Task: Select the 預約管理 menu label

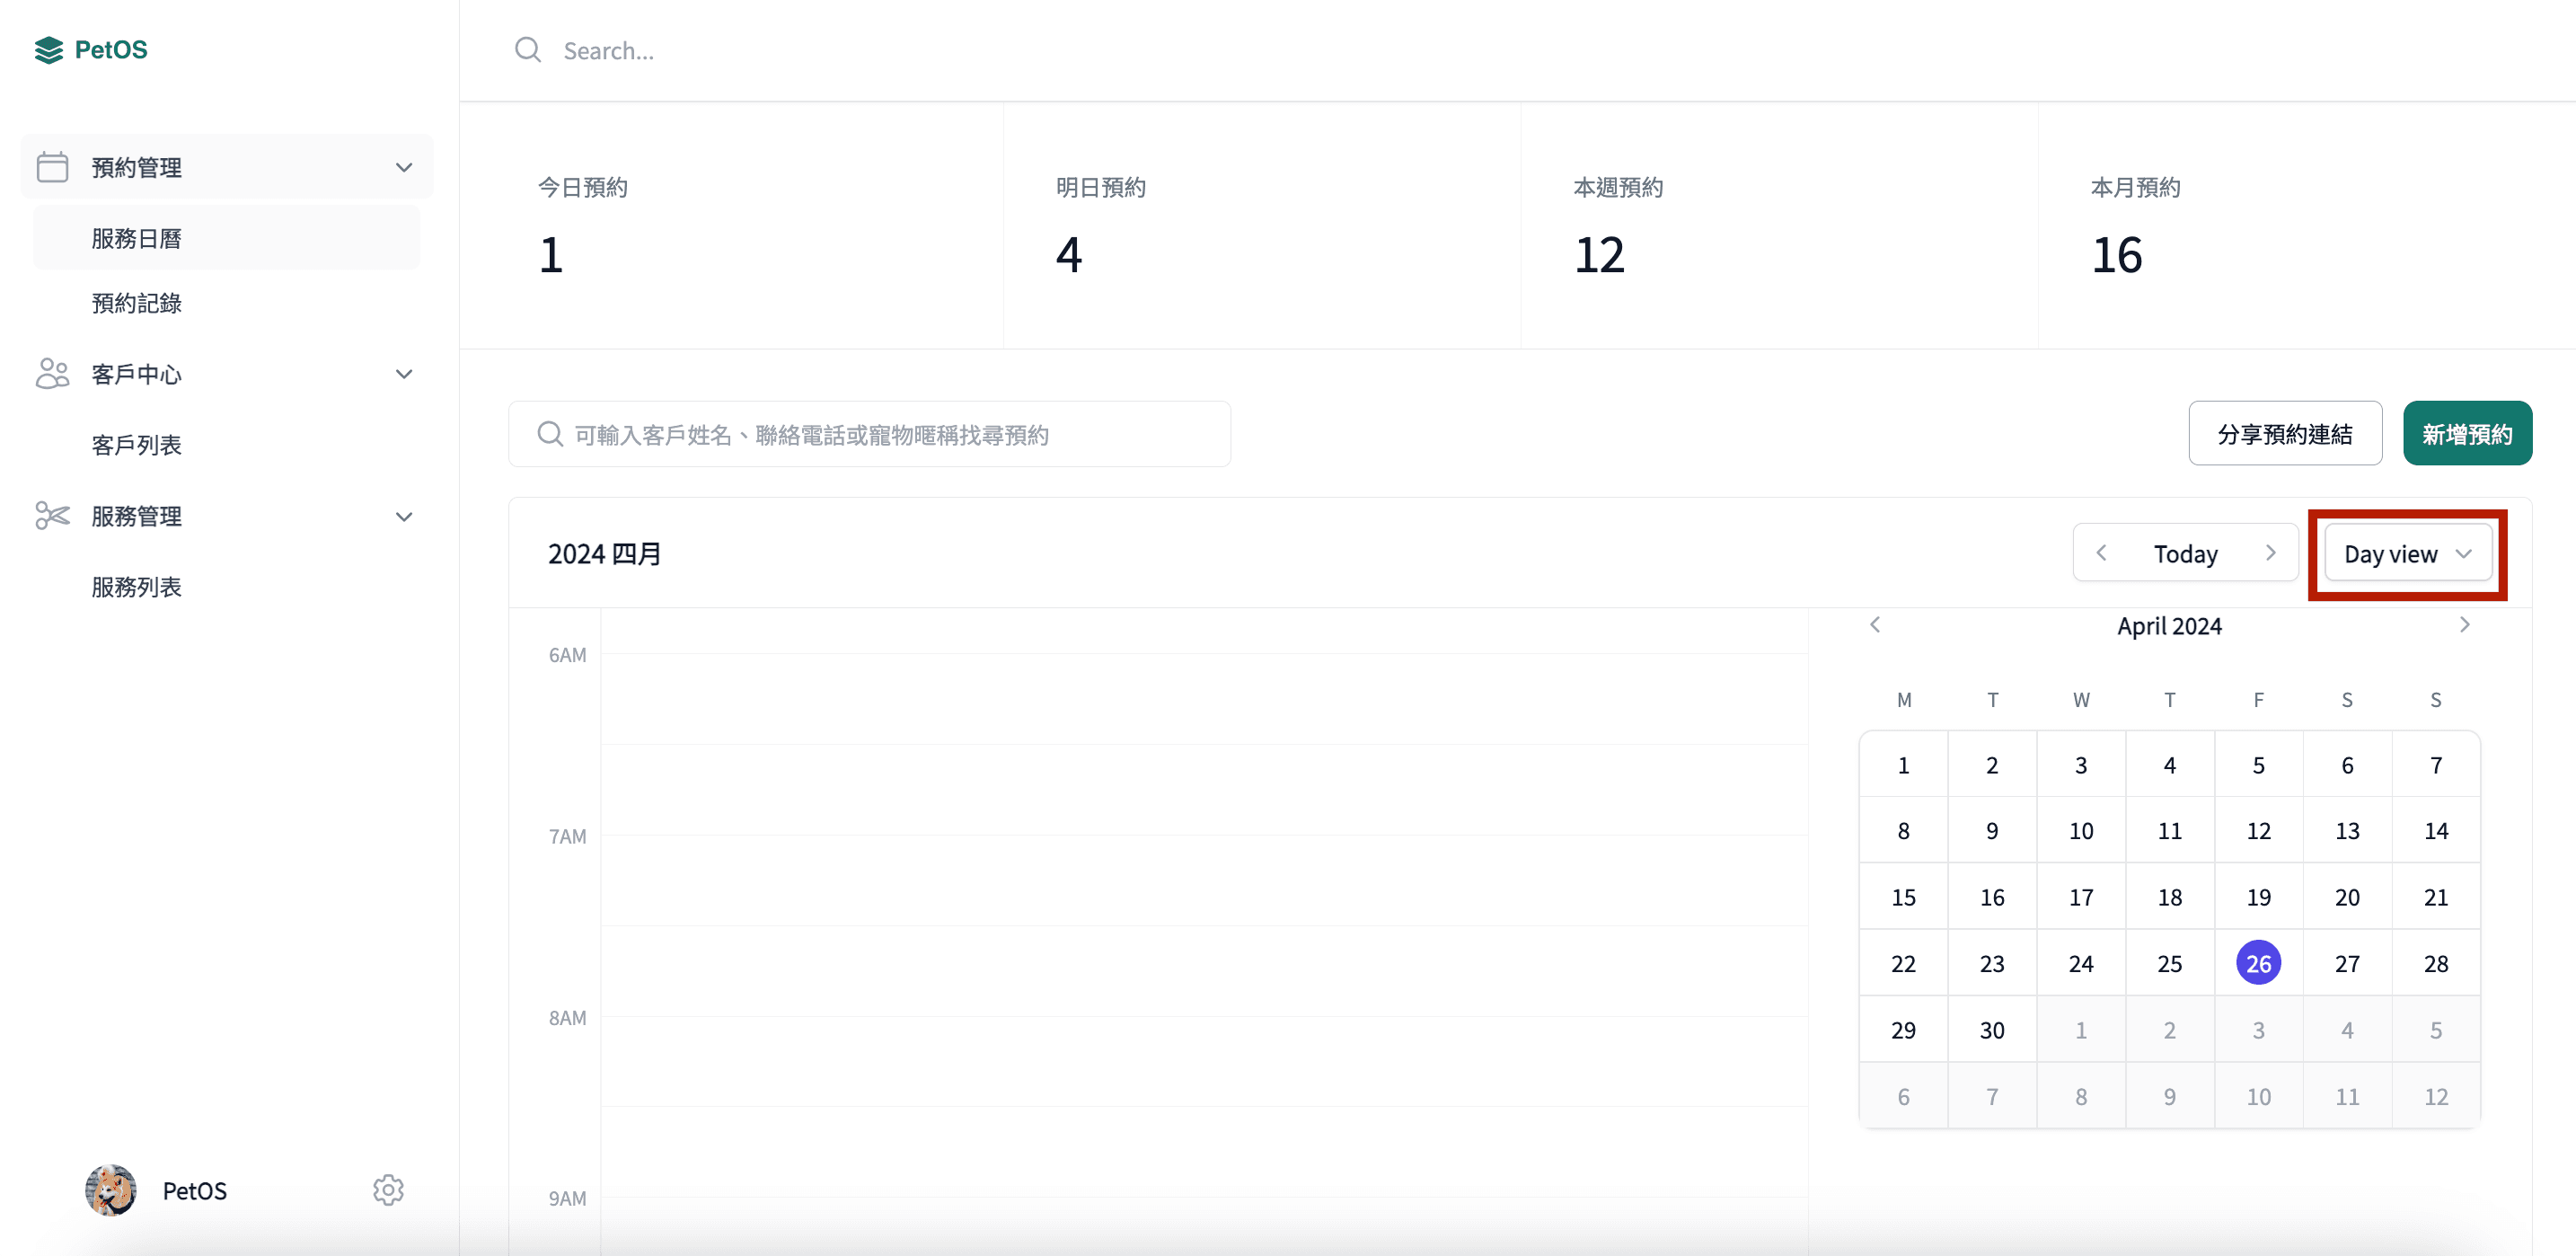Action: click(137, 167)
